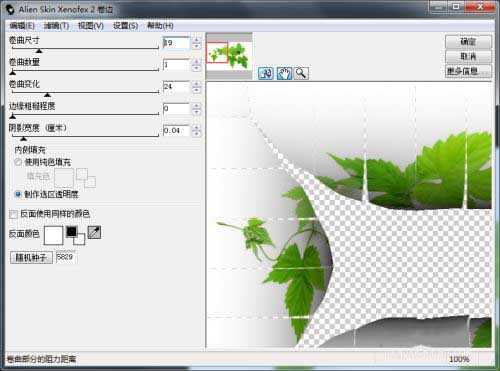The width and height of the screenshot is (500, 371).
Task: Enable same color on back side checkbox
Action: [13, 214]
